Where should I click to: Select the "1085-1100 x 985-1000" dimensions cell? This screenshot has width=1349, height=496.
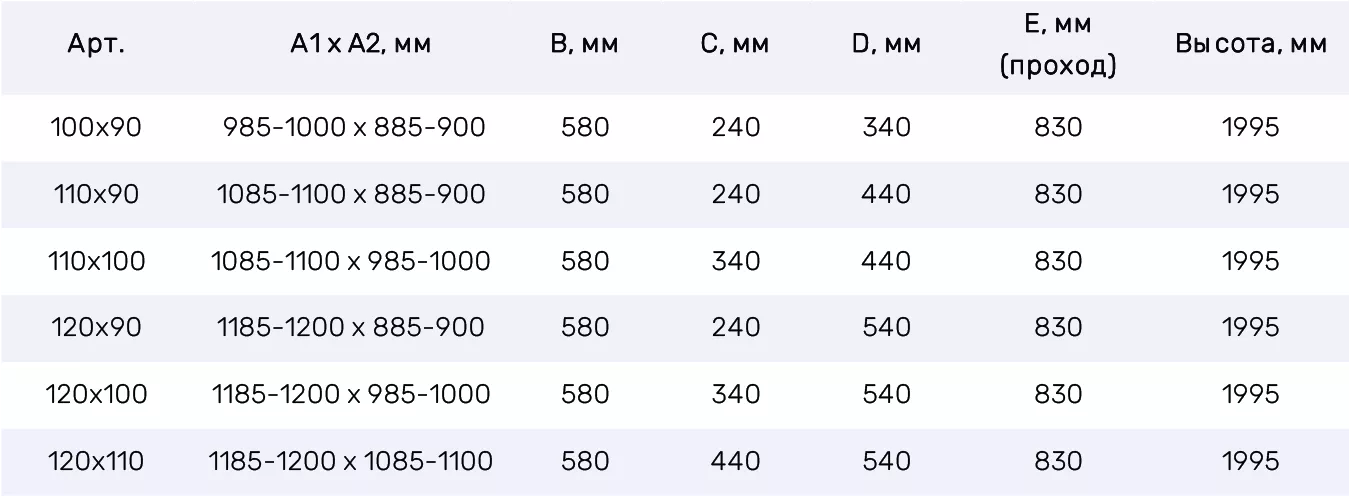[351, 261]
